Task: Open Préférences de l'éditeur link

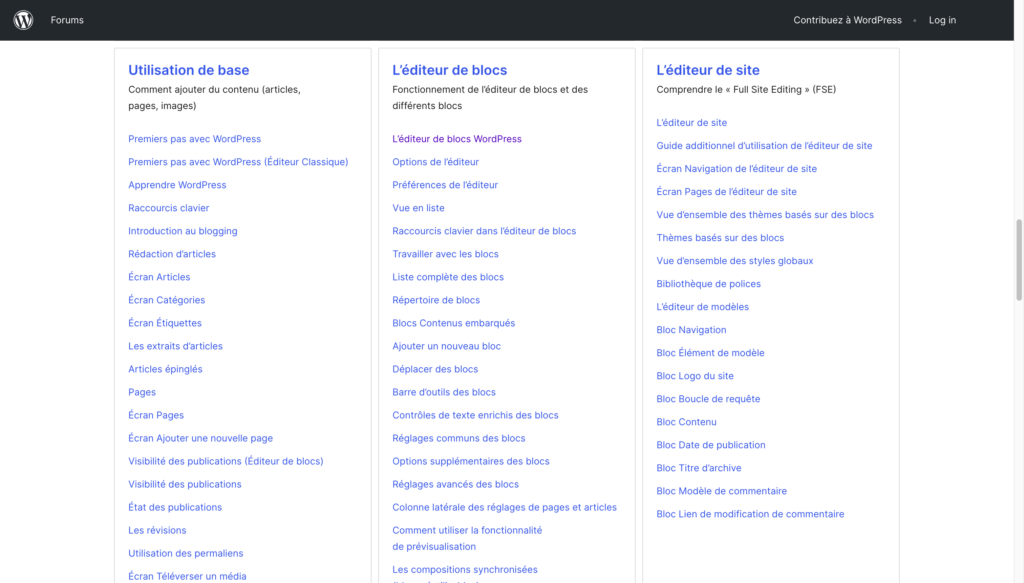Action: pos(445,185)
